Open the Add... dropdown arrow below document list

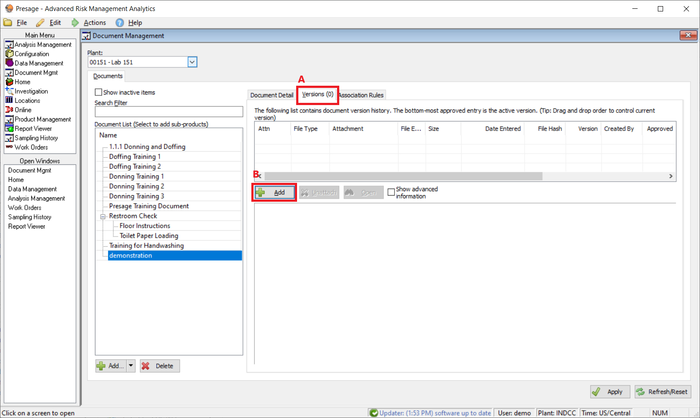tap(130, 366)
